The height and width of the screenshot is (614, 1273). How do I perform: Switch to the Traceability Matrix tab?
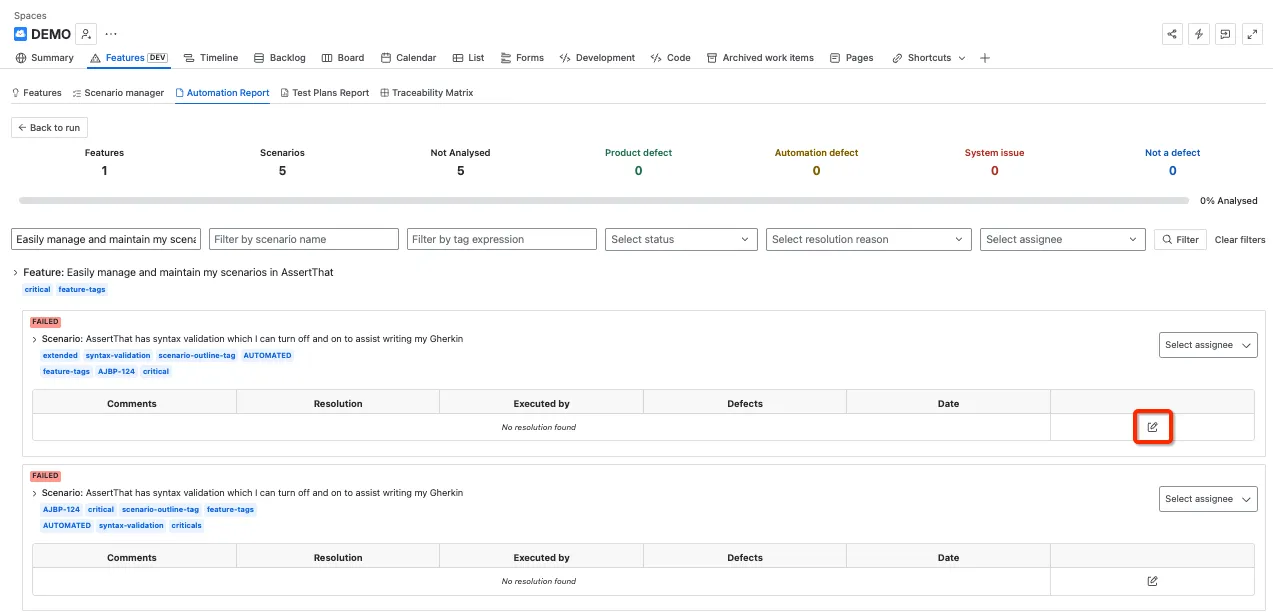(426, 93)
